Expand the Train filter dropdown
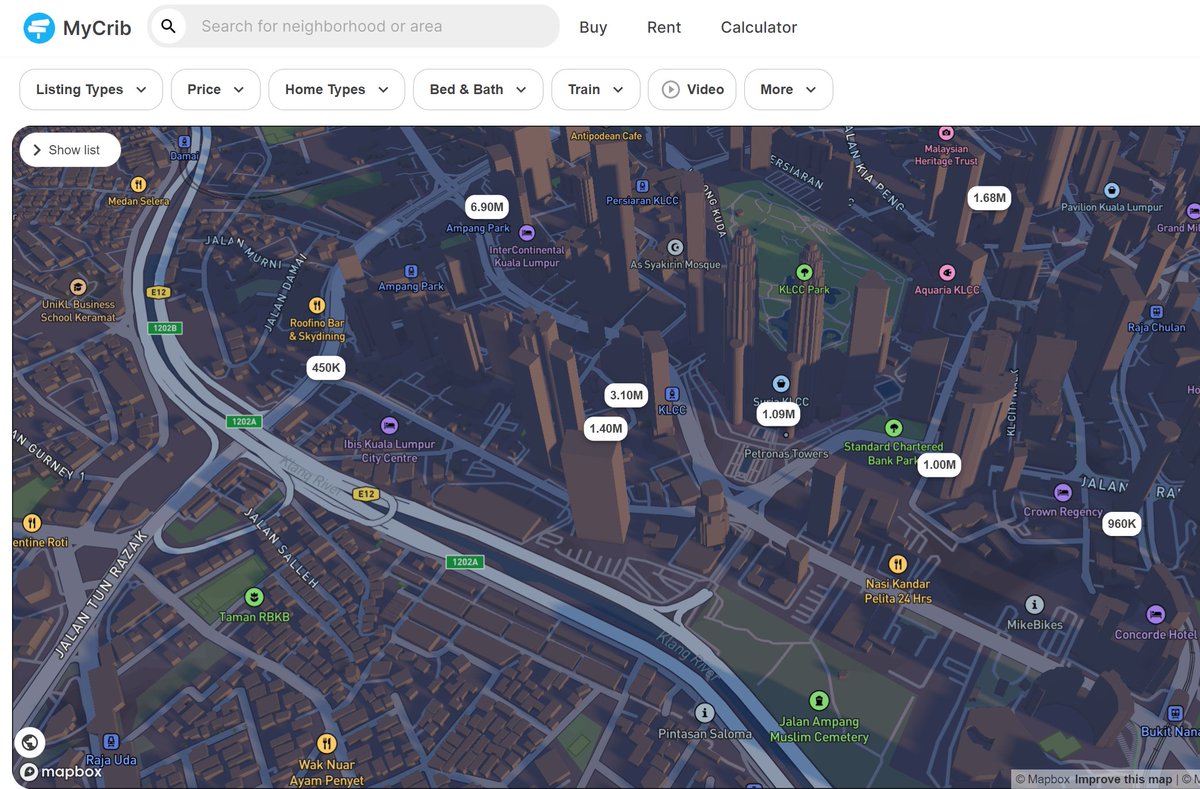 pos(596,89)
